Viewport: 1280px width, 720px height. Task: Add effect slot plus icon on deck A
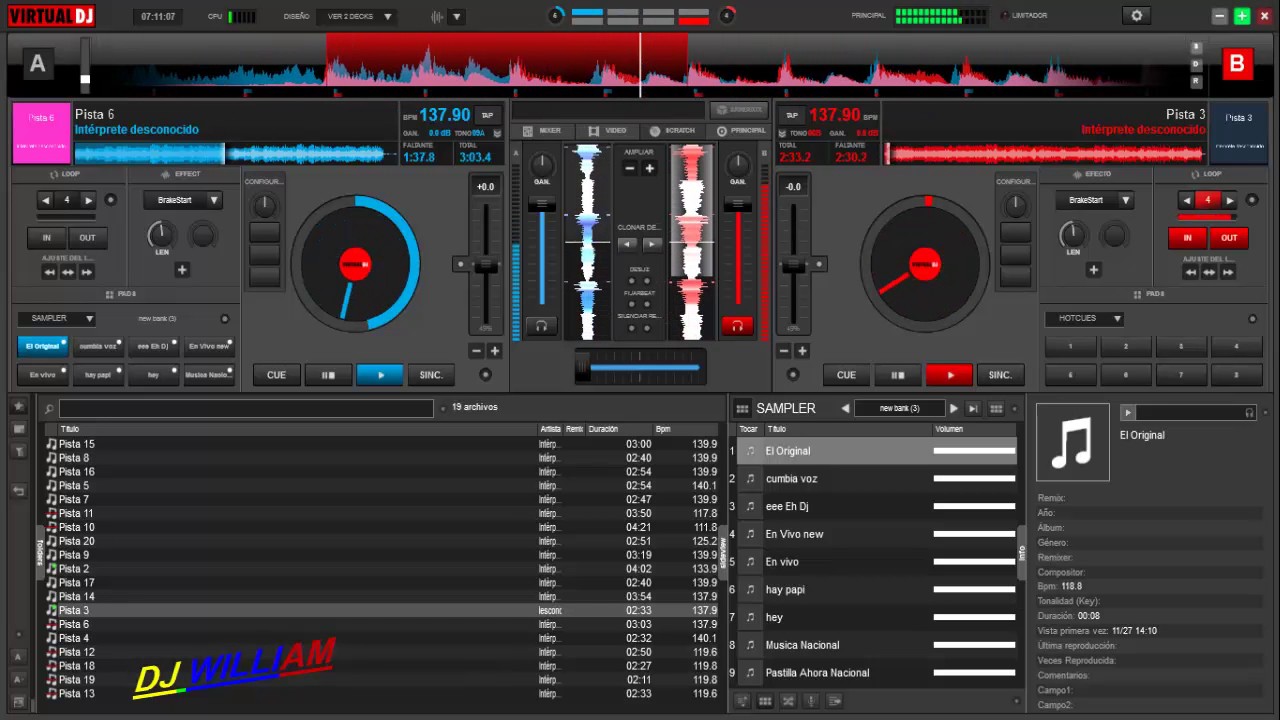click(182, 270)
